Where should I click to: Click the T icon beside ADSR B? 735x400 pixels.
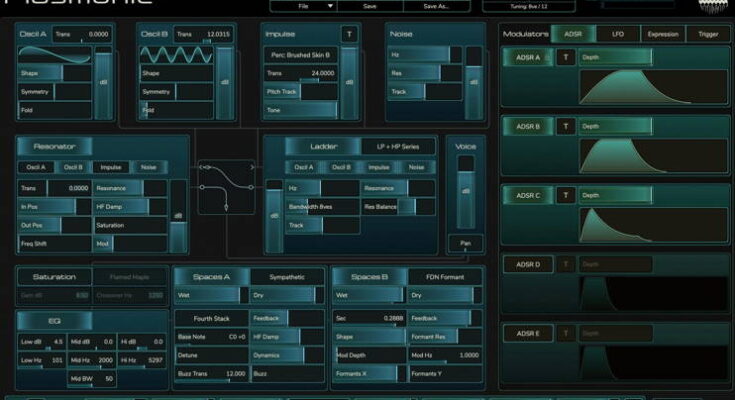(565, 127)
